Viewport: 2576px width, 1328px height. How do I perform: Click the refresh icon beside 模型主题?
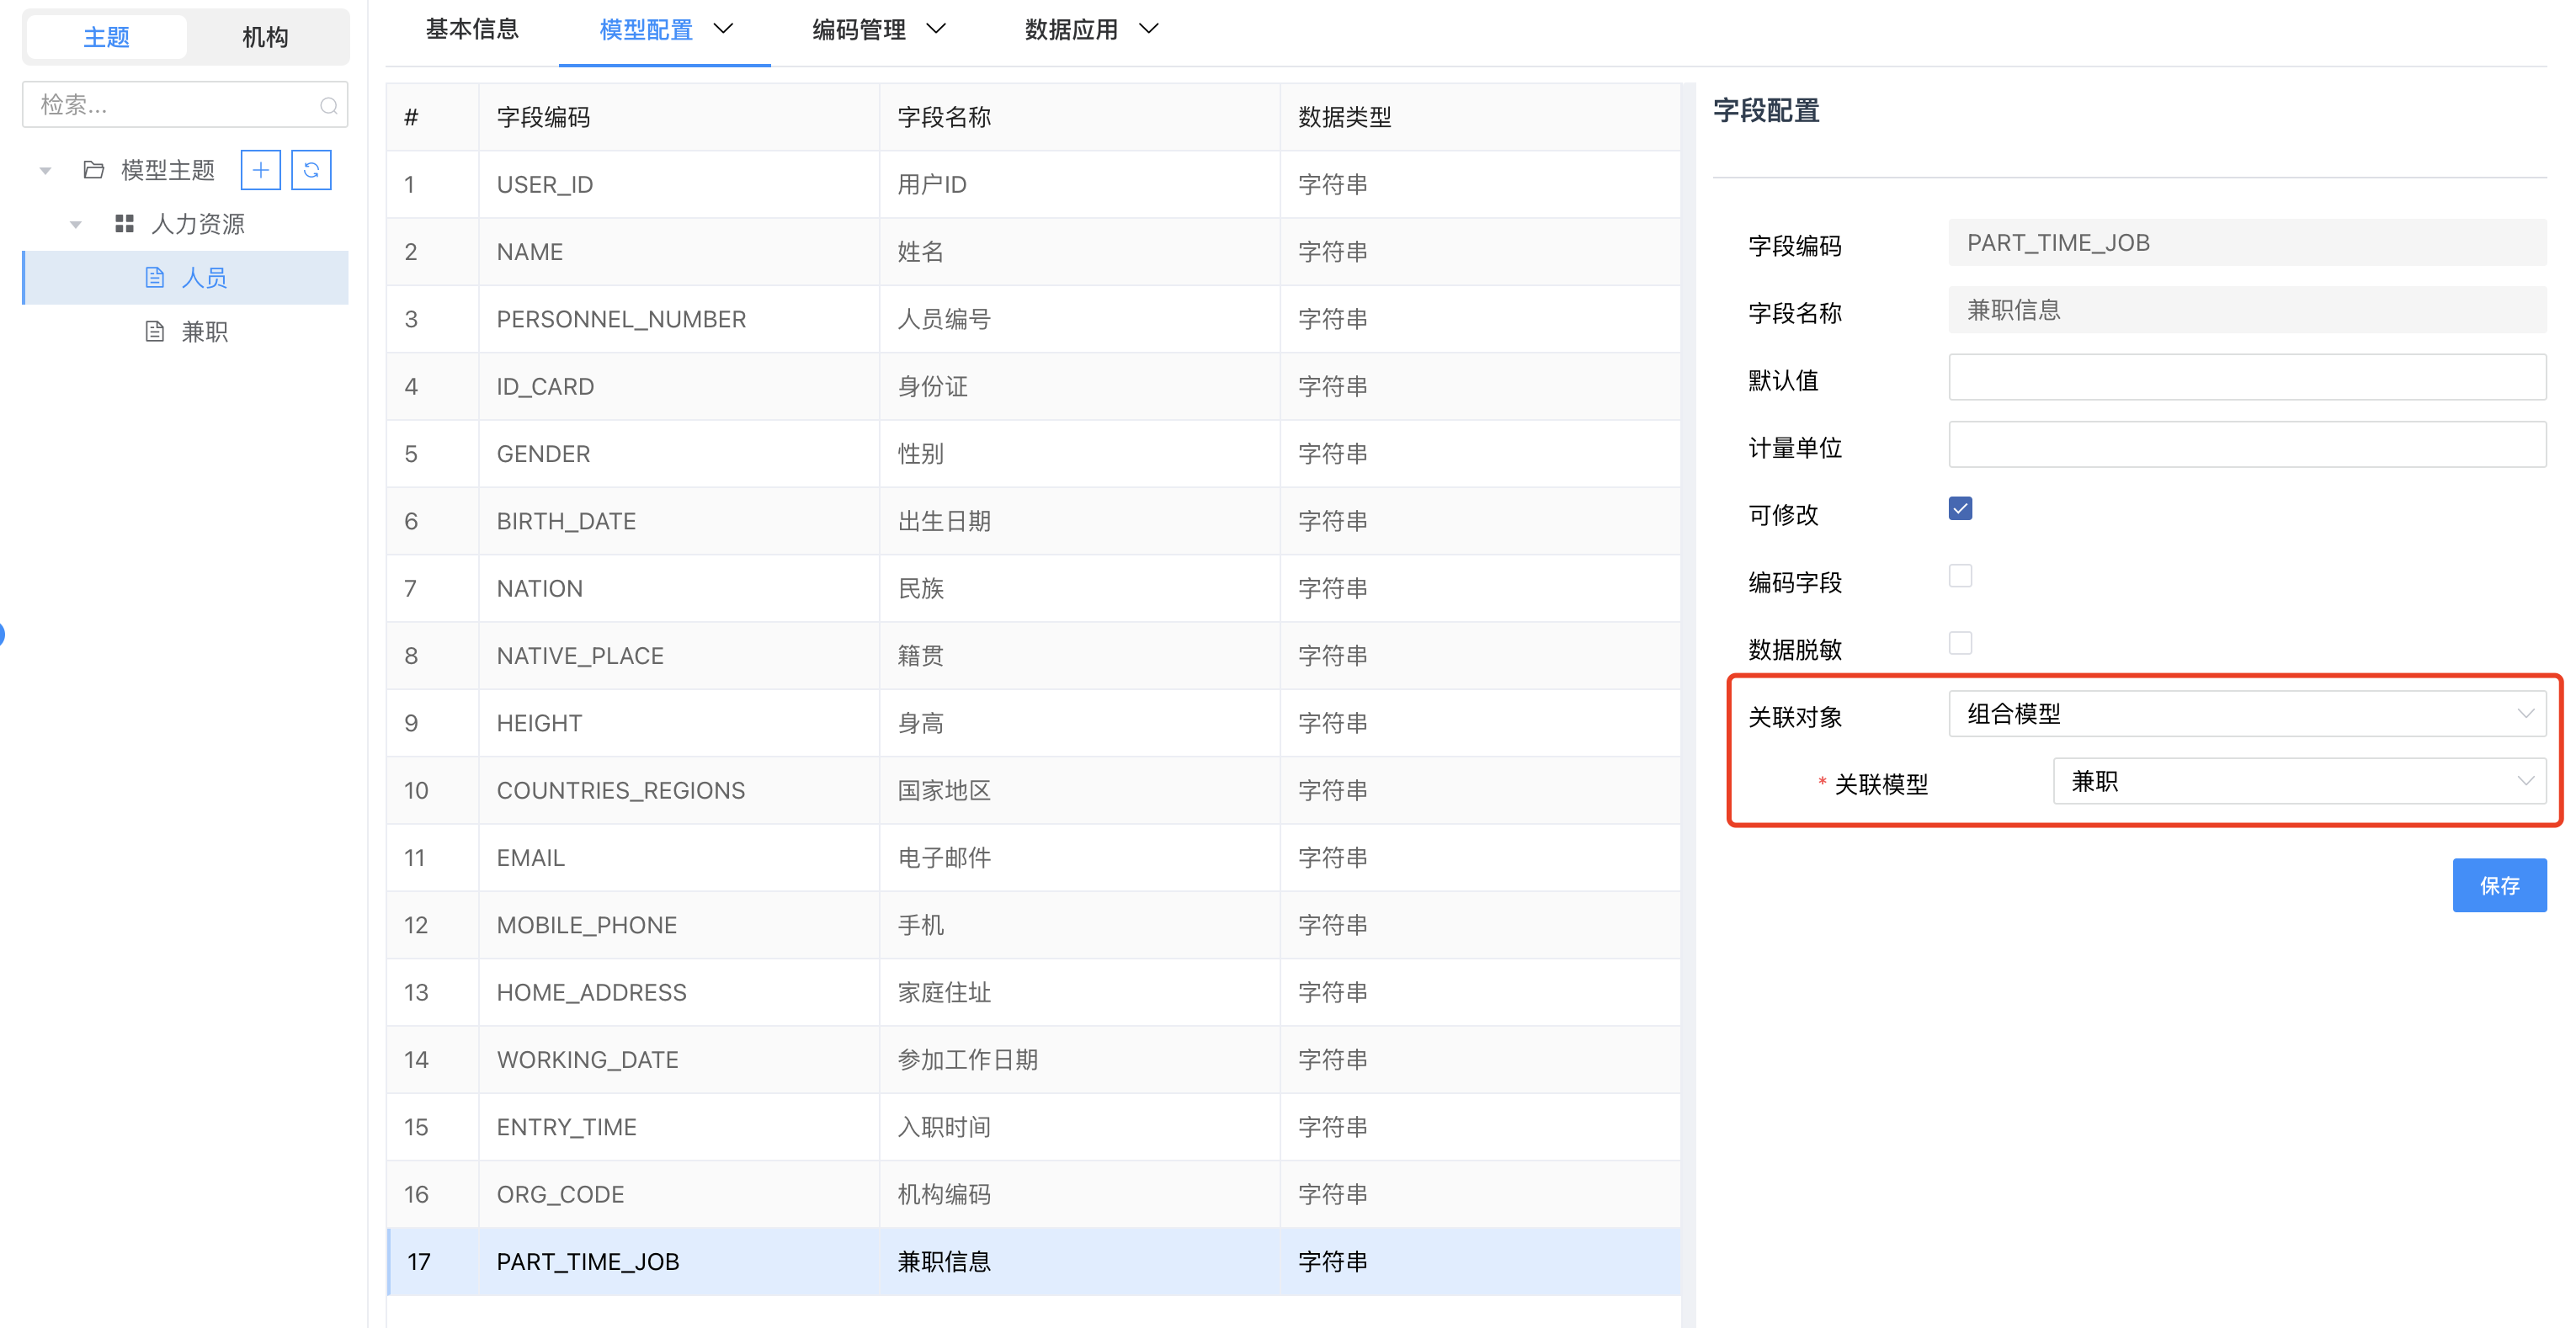click(x=311, y=170)
